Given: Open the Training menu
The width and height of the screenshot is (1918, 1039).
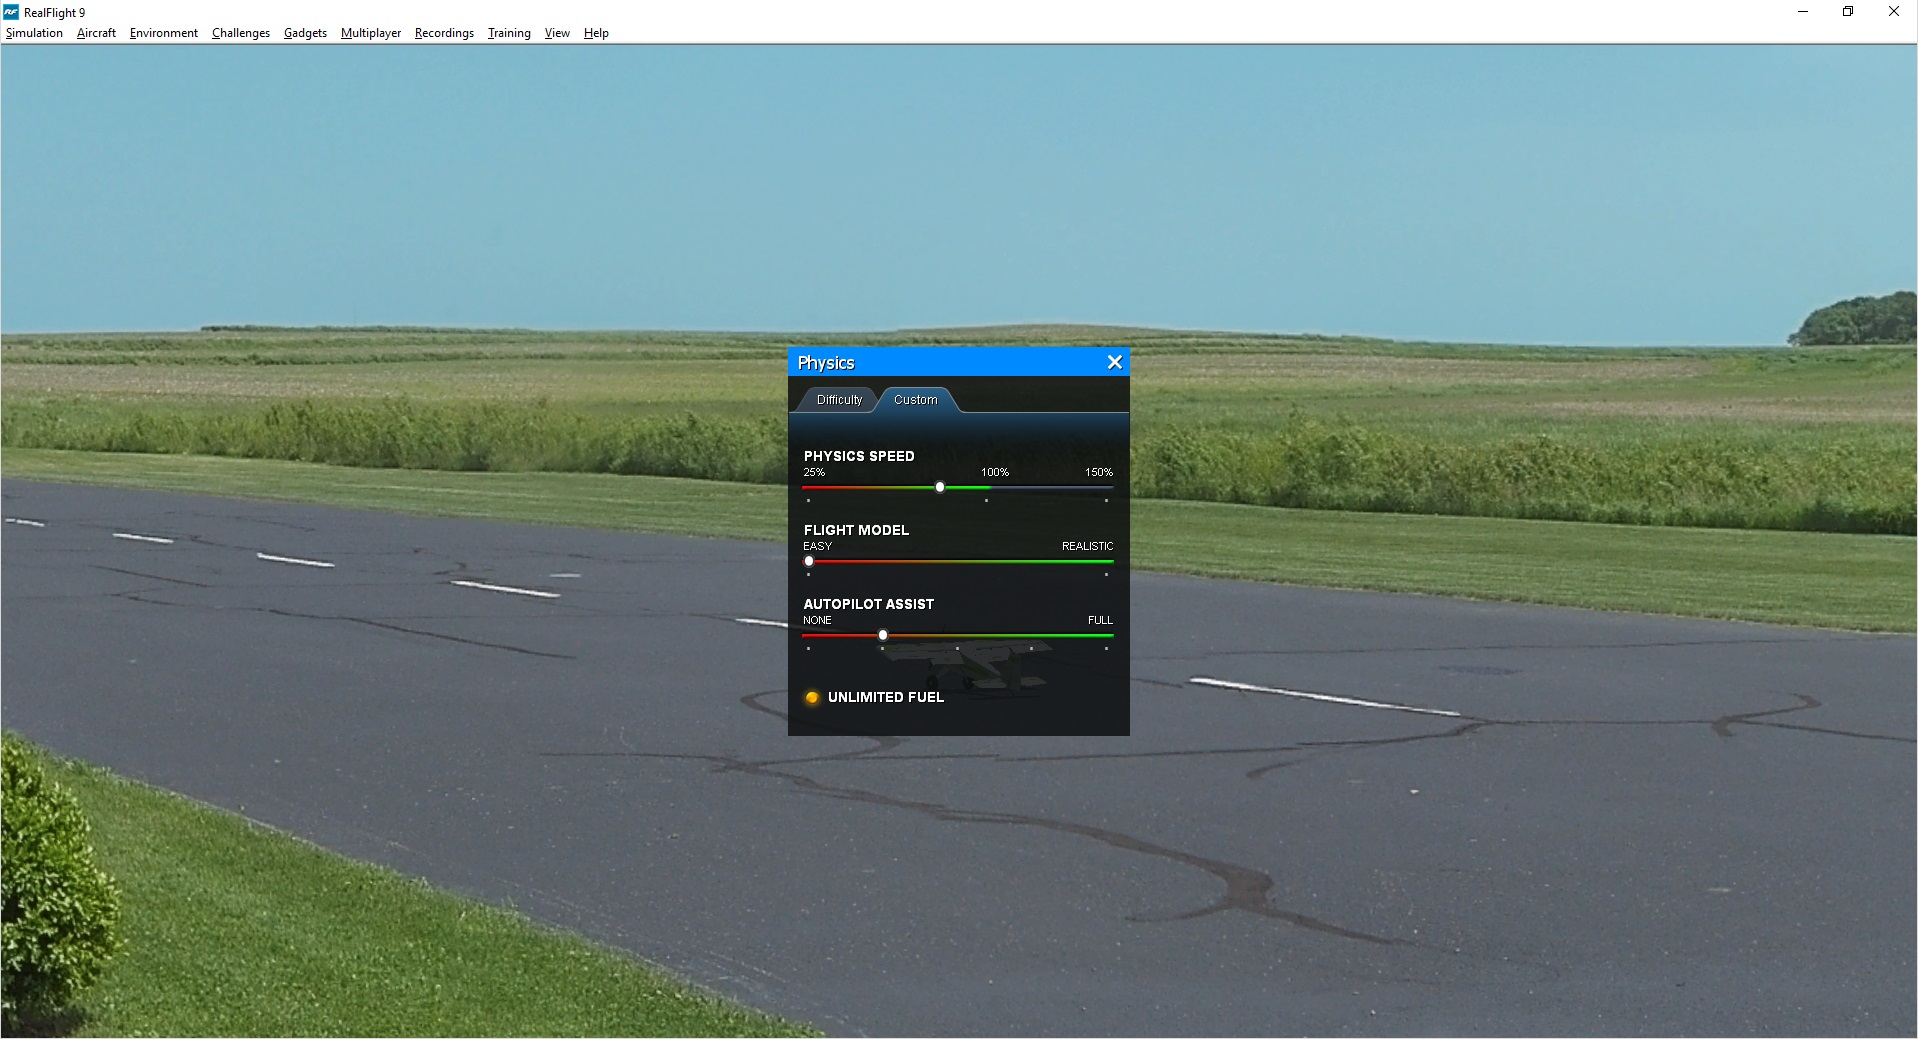Looking at the screenshot, I should pos(508,33).
